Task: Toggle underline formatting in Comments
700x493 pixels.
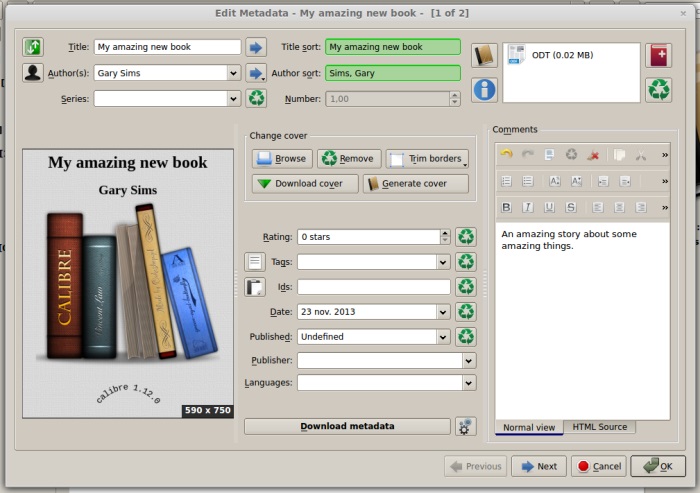Action: pos(549,207)
